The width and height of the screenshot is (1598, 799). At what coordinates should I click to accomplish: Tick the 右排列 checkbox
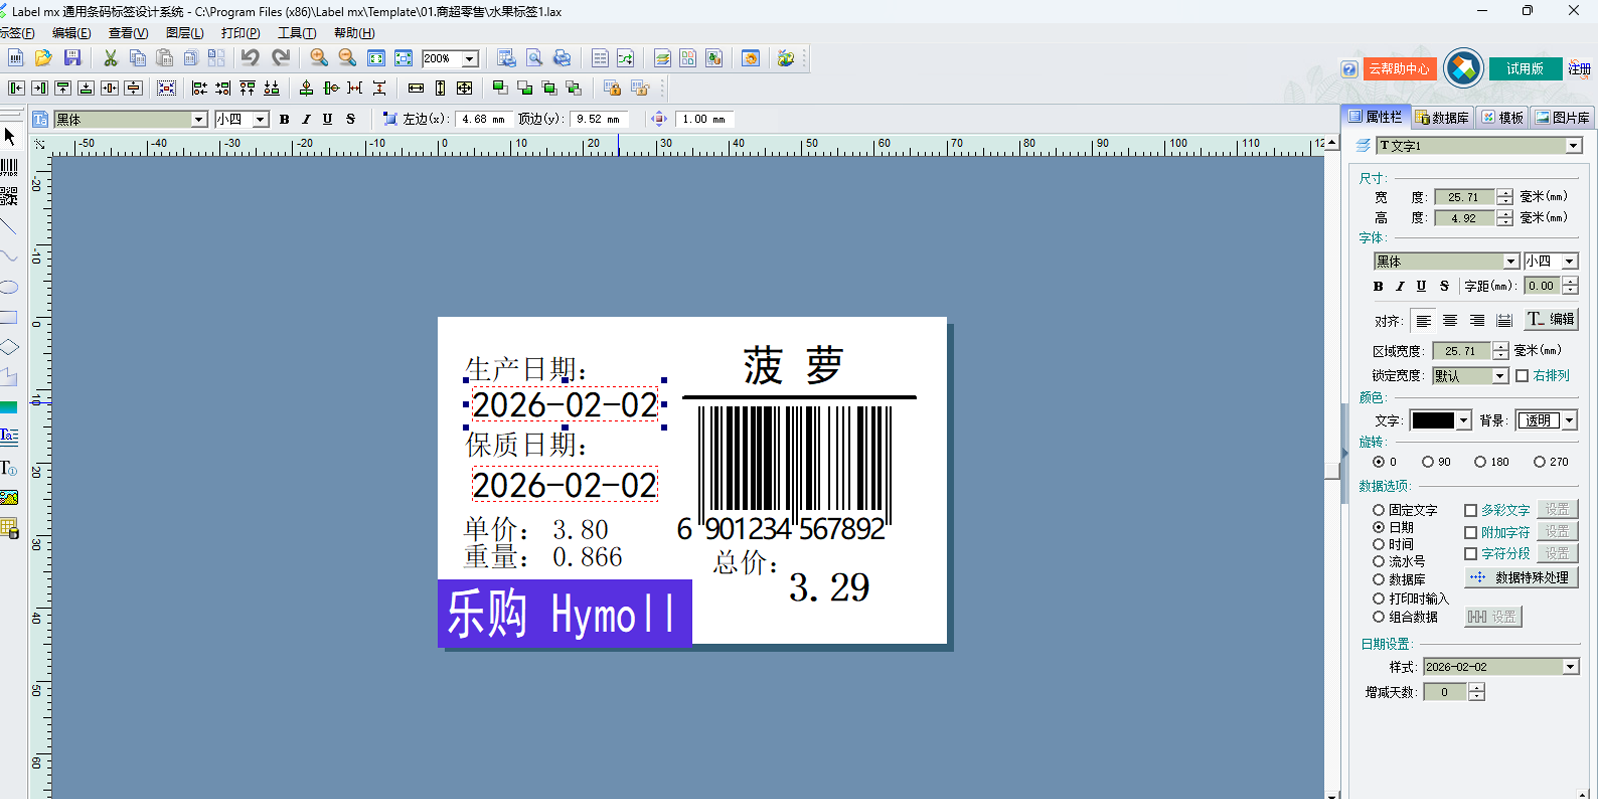click(x=1522, y=376)
